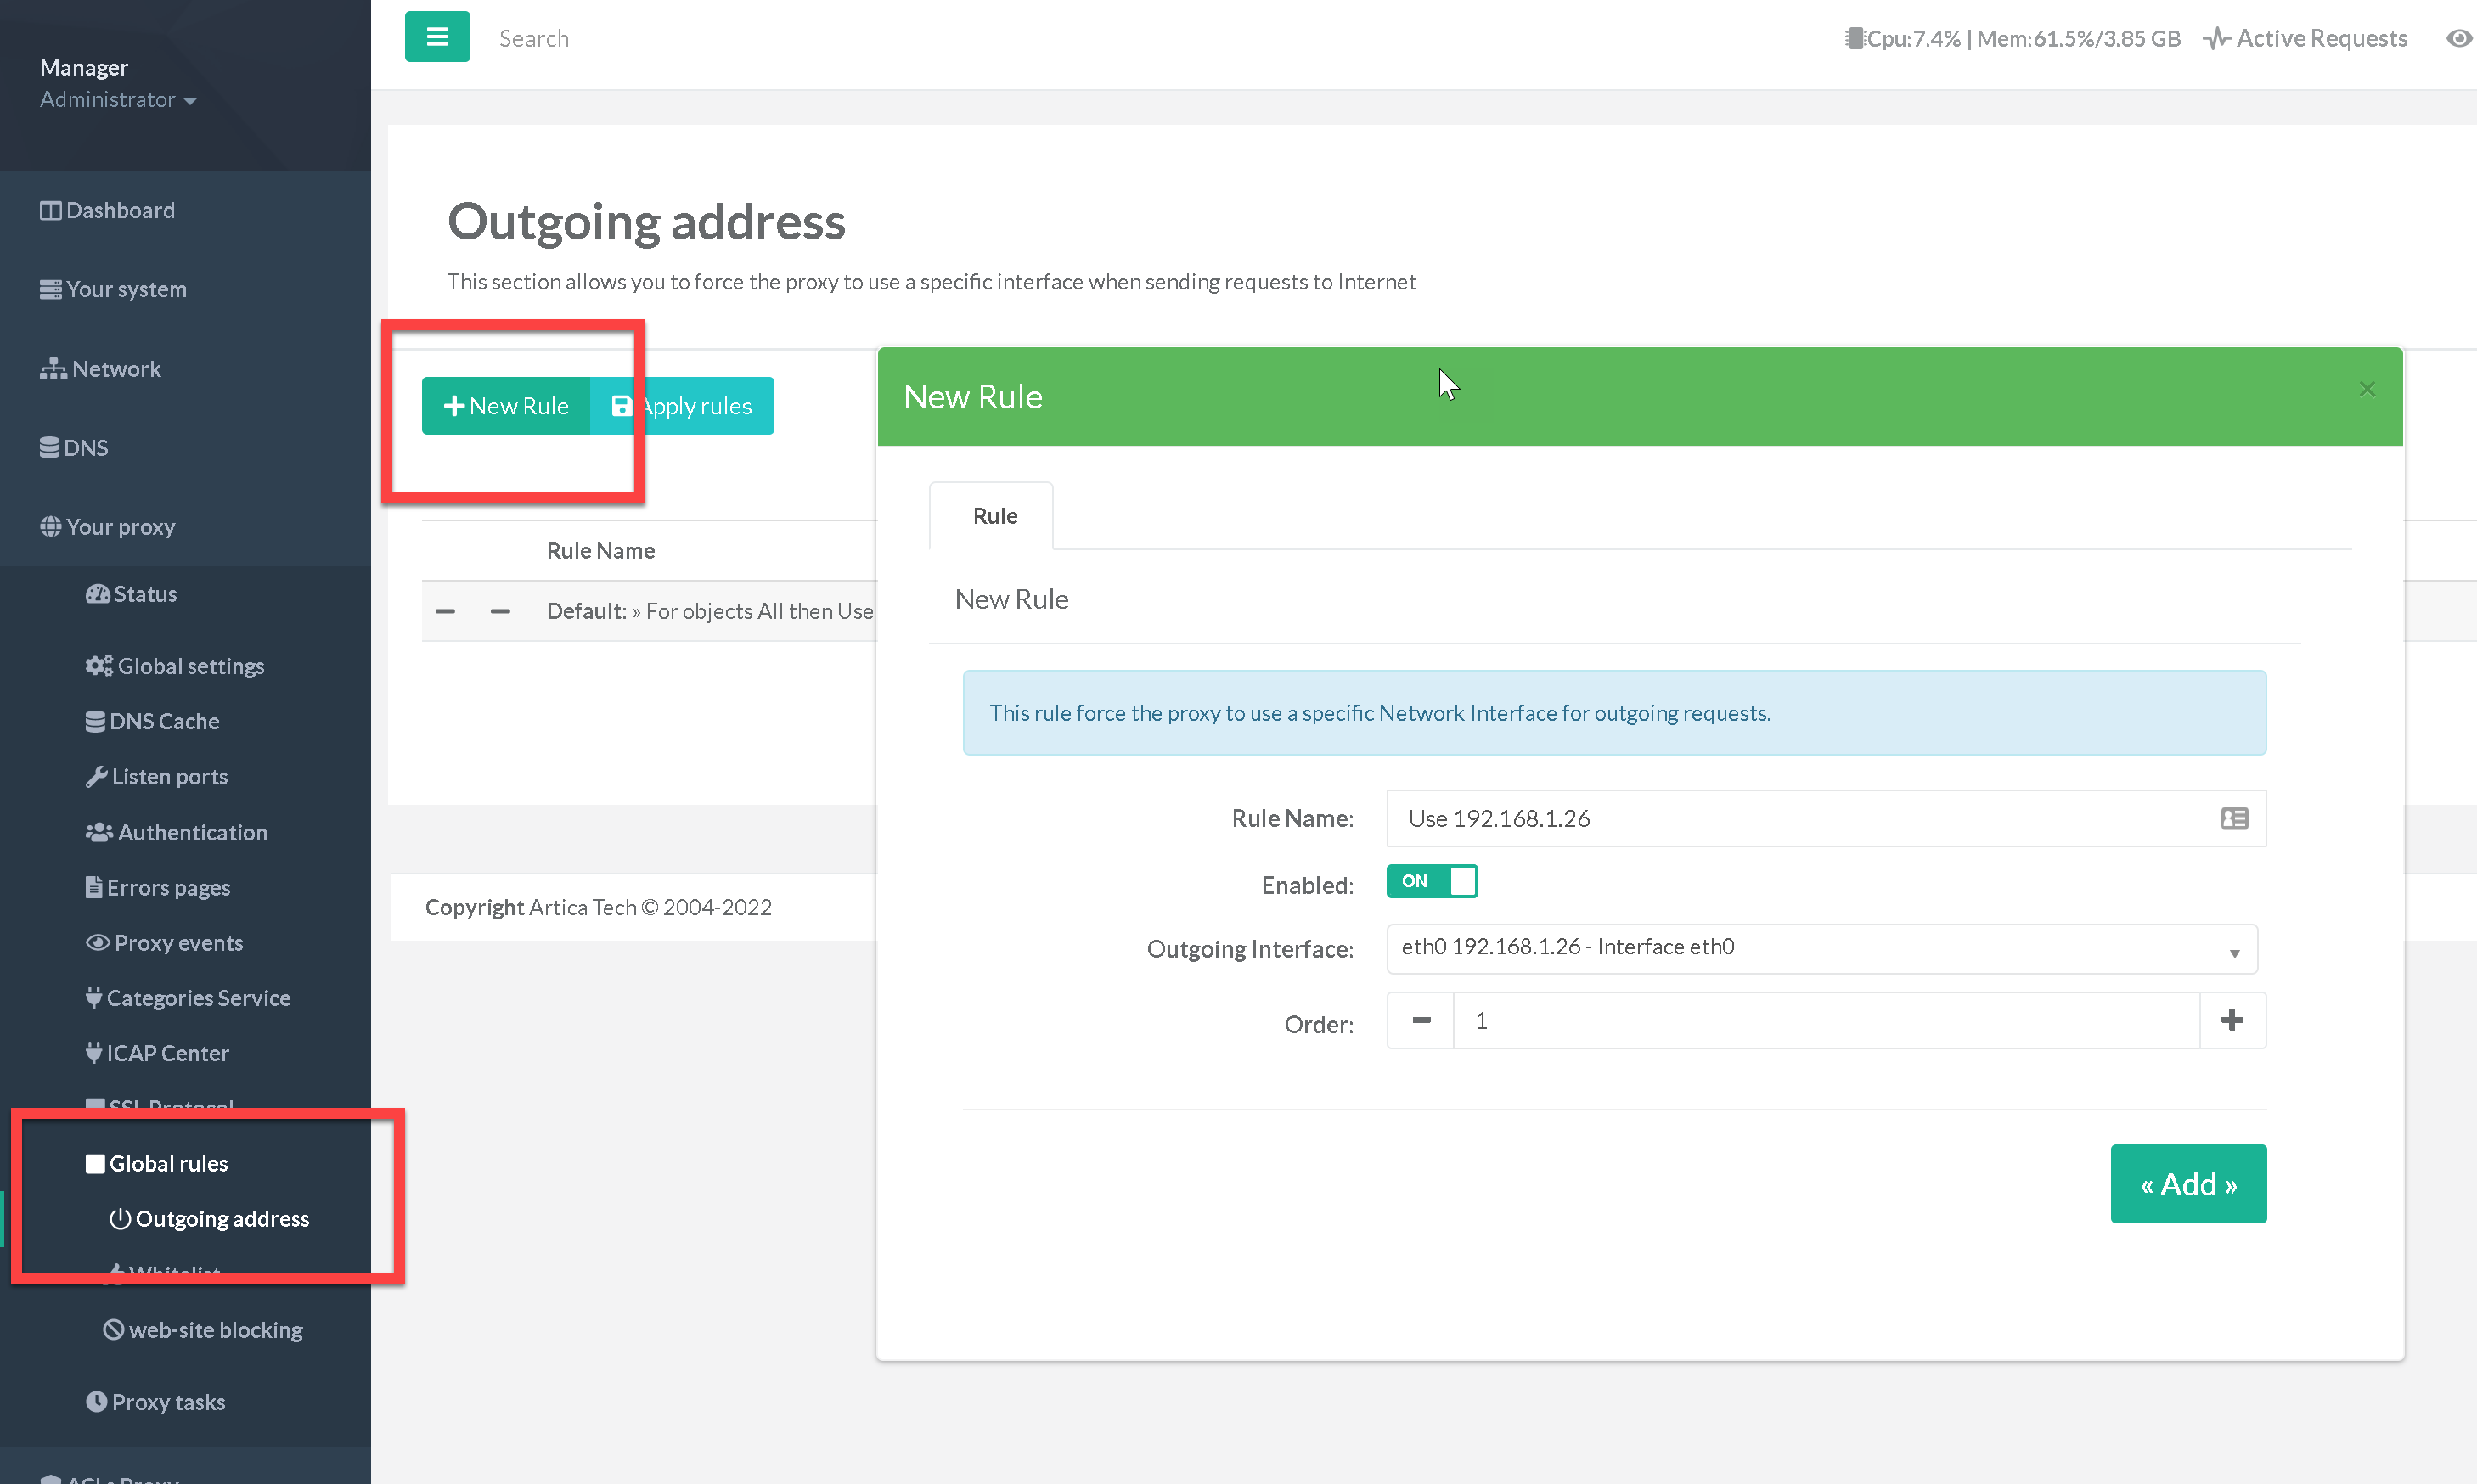Expand the Administrator user dropdown
This screenshot has height=1484, width=2477.
coord(118,100)
